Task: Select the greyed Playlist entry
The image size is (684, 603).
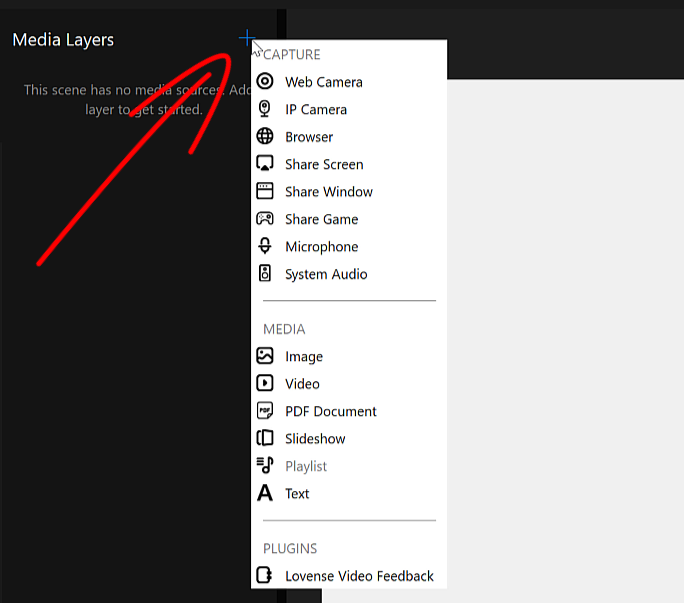Action: click(x=349, y=466)
